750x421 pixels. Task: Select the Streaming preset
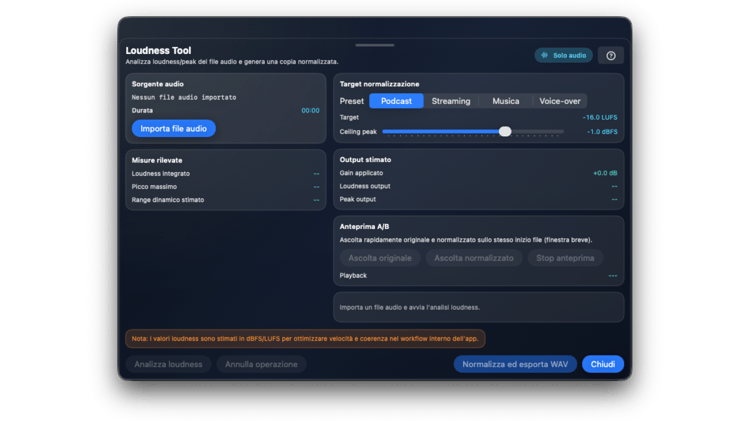pyautogui.click(x=451, y=101)
